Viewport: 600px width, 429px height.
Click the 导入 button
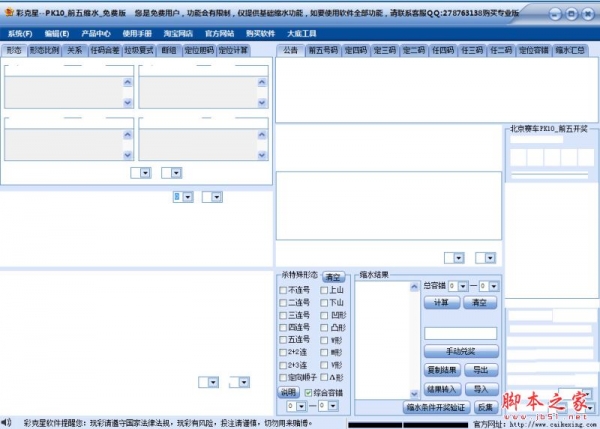click(481, 390)
